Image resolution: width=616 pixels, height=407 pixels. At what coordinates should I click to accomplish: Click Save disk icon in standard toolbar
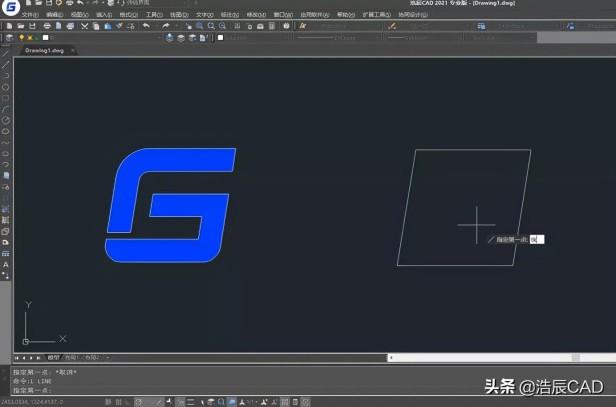point(32,26)
